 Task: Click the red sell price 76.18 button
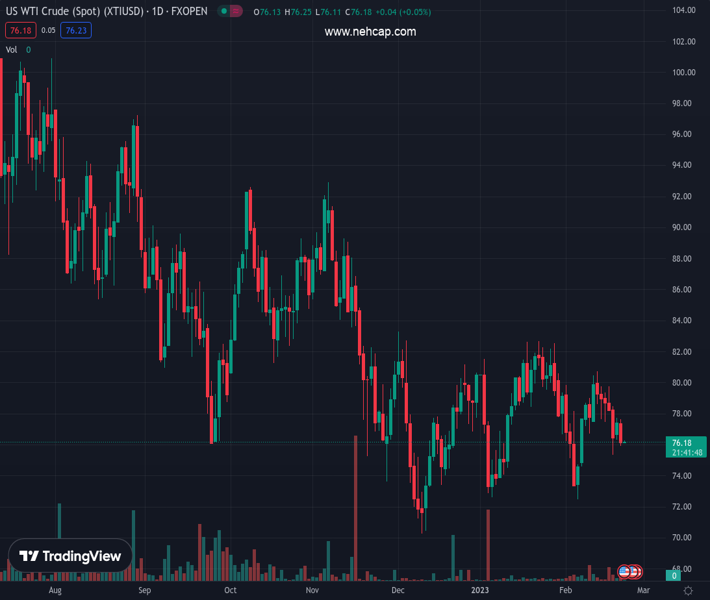tap(18, 31)
